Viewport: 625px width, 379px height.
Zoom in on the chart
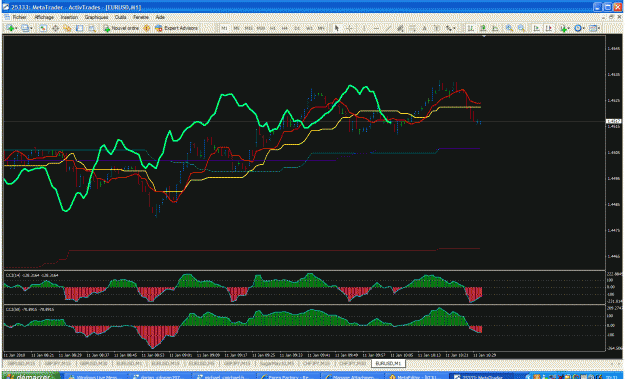click(x=509, y=28)
